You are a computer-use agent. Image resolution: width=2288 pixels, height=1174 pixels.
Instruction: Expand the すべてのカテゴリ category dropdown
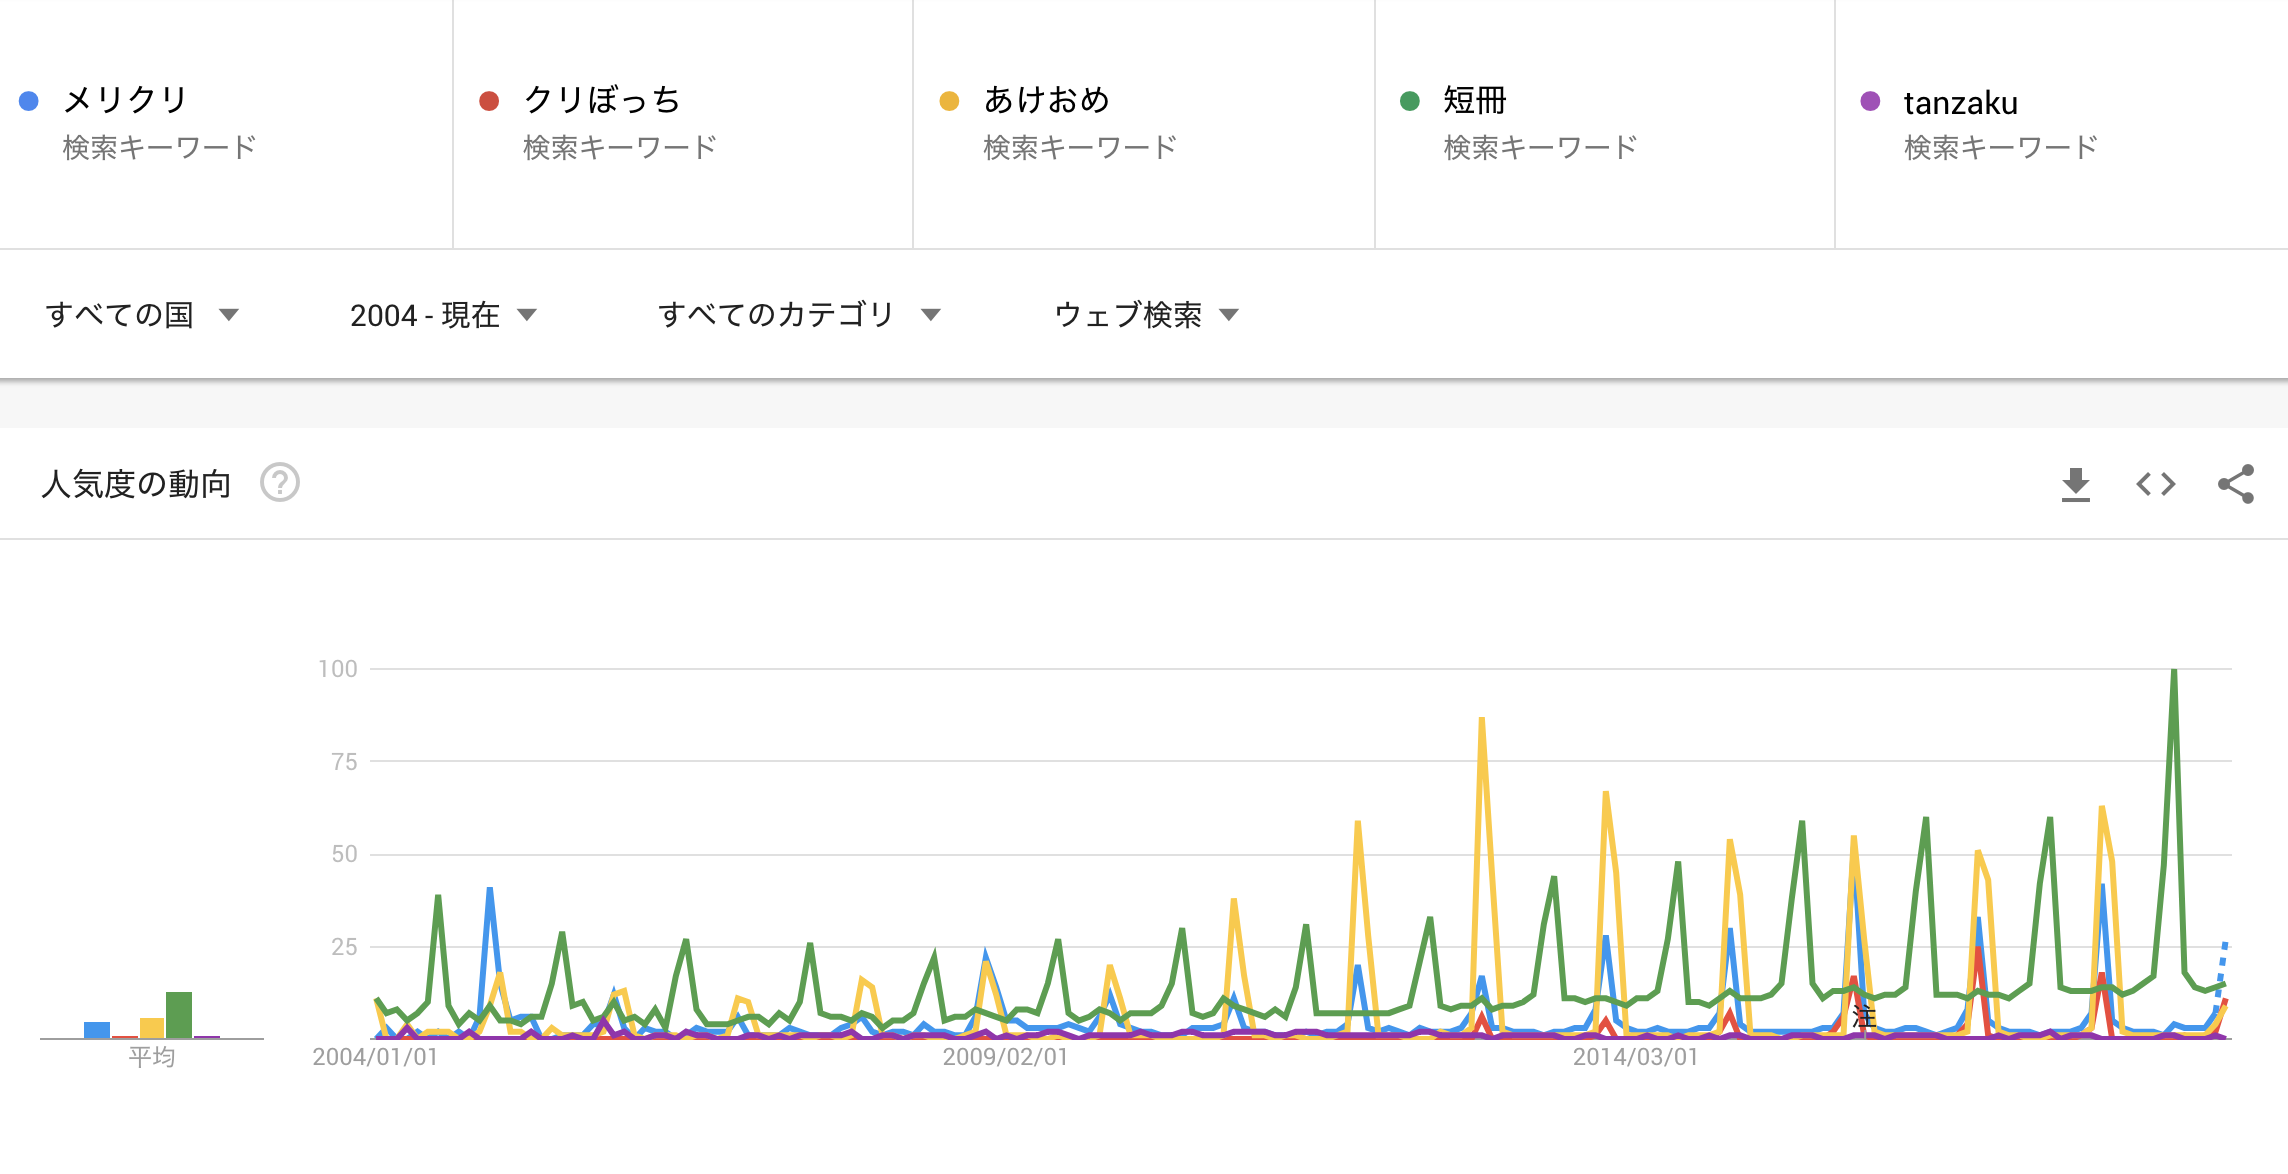click(x=798, y=315)
